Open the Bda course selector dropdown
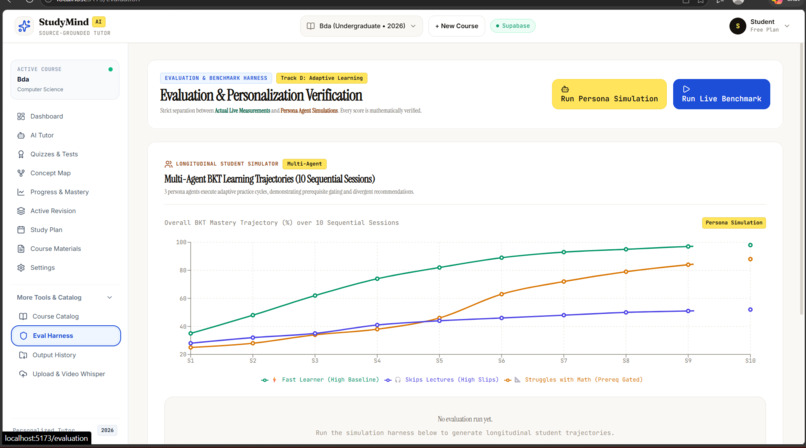Viewport: 806px width, 448px height. [x=361, y=26]
